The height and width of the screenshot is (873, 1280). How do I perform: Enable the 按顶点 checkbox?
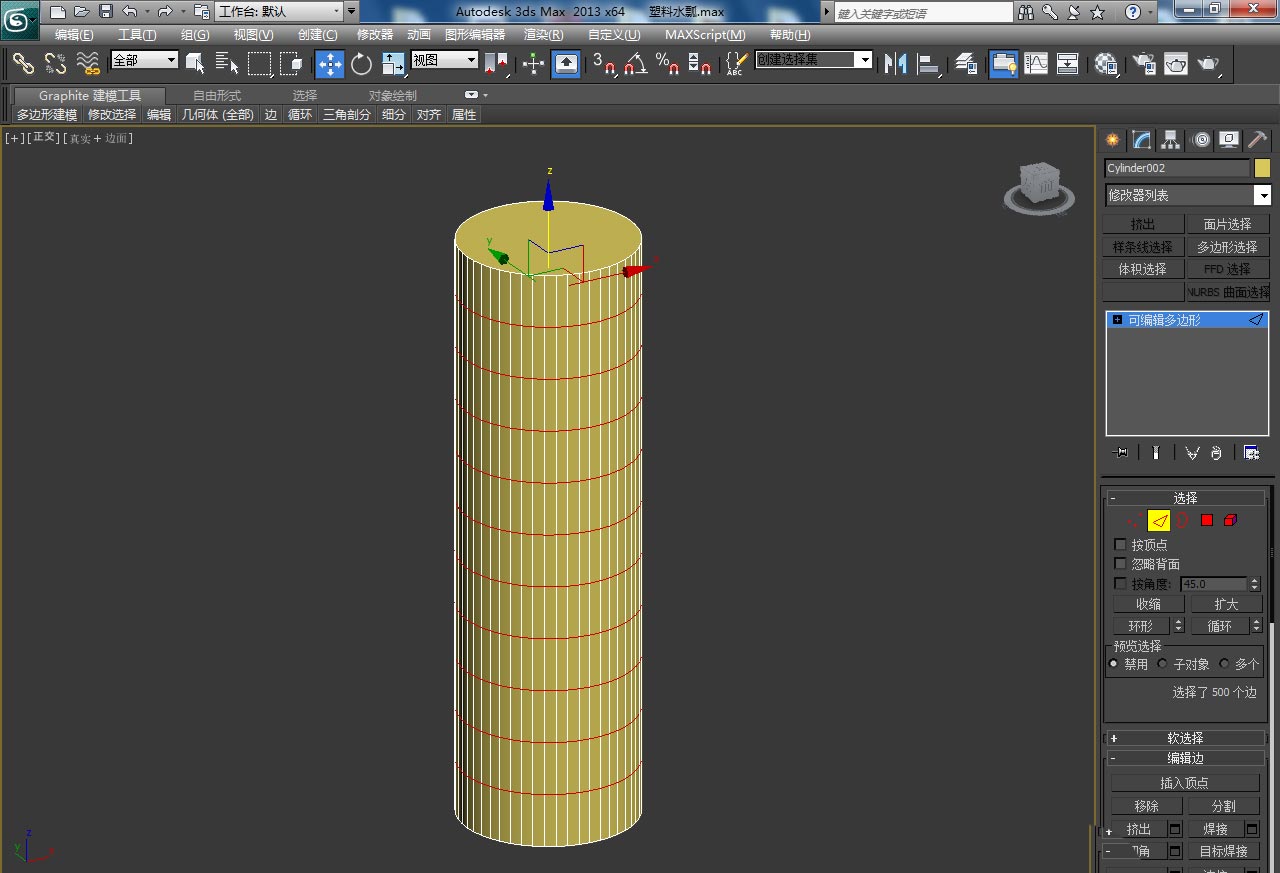[1120, 545]
